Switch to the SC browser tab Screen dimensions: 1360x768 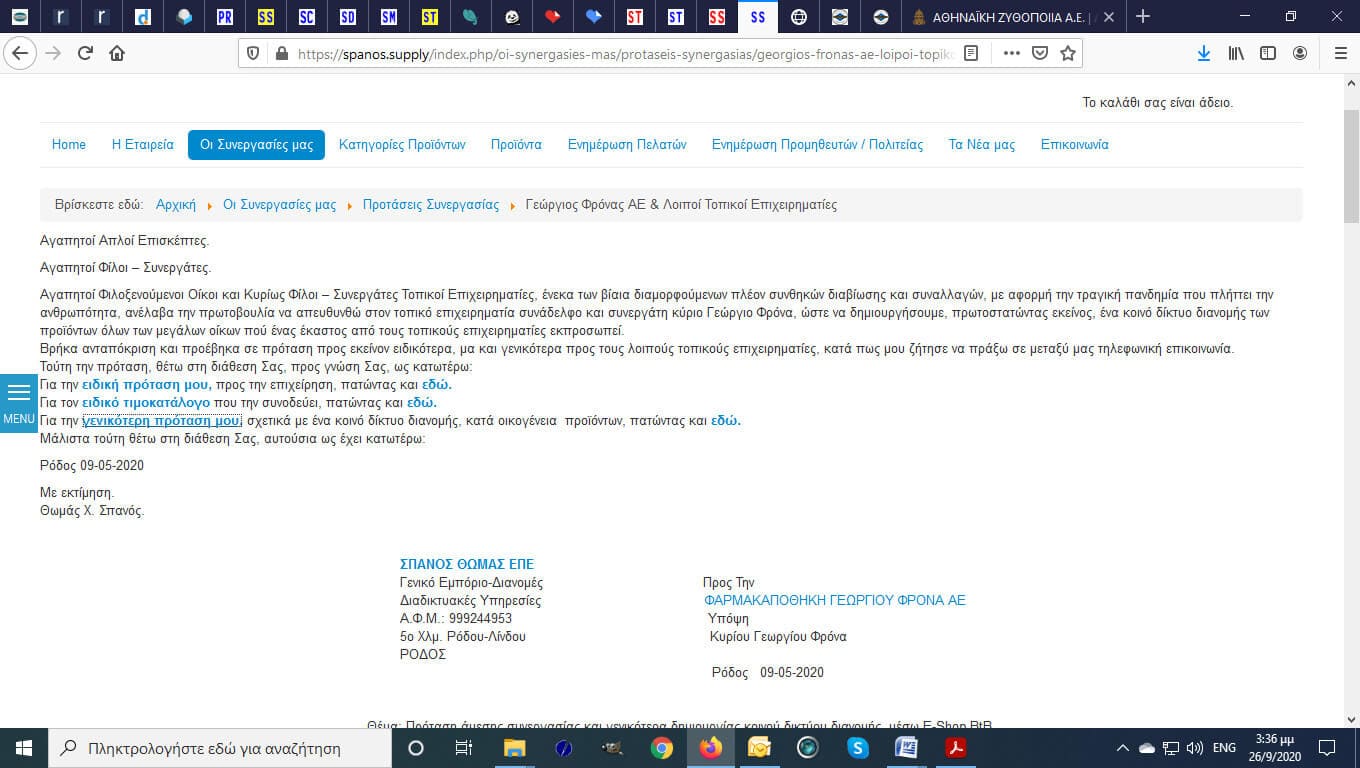[307, 17]
